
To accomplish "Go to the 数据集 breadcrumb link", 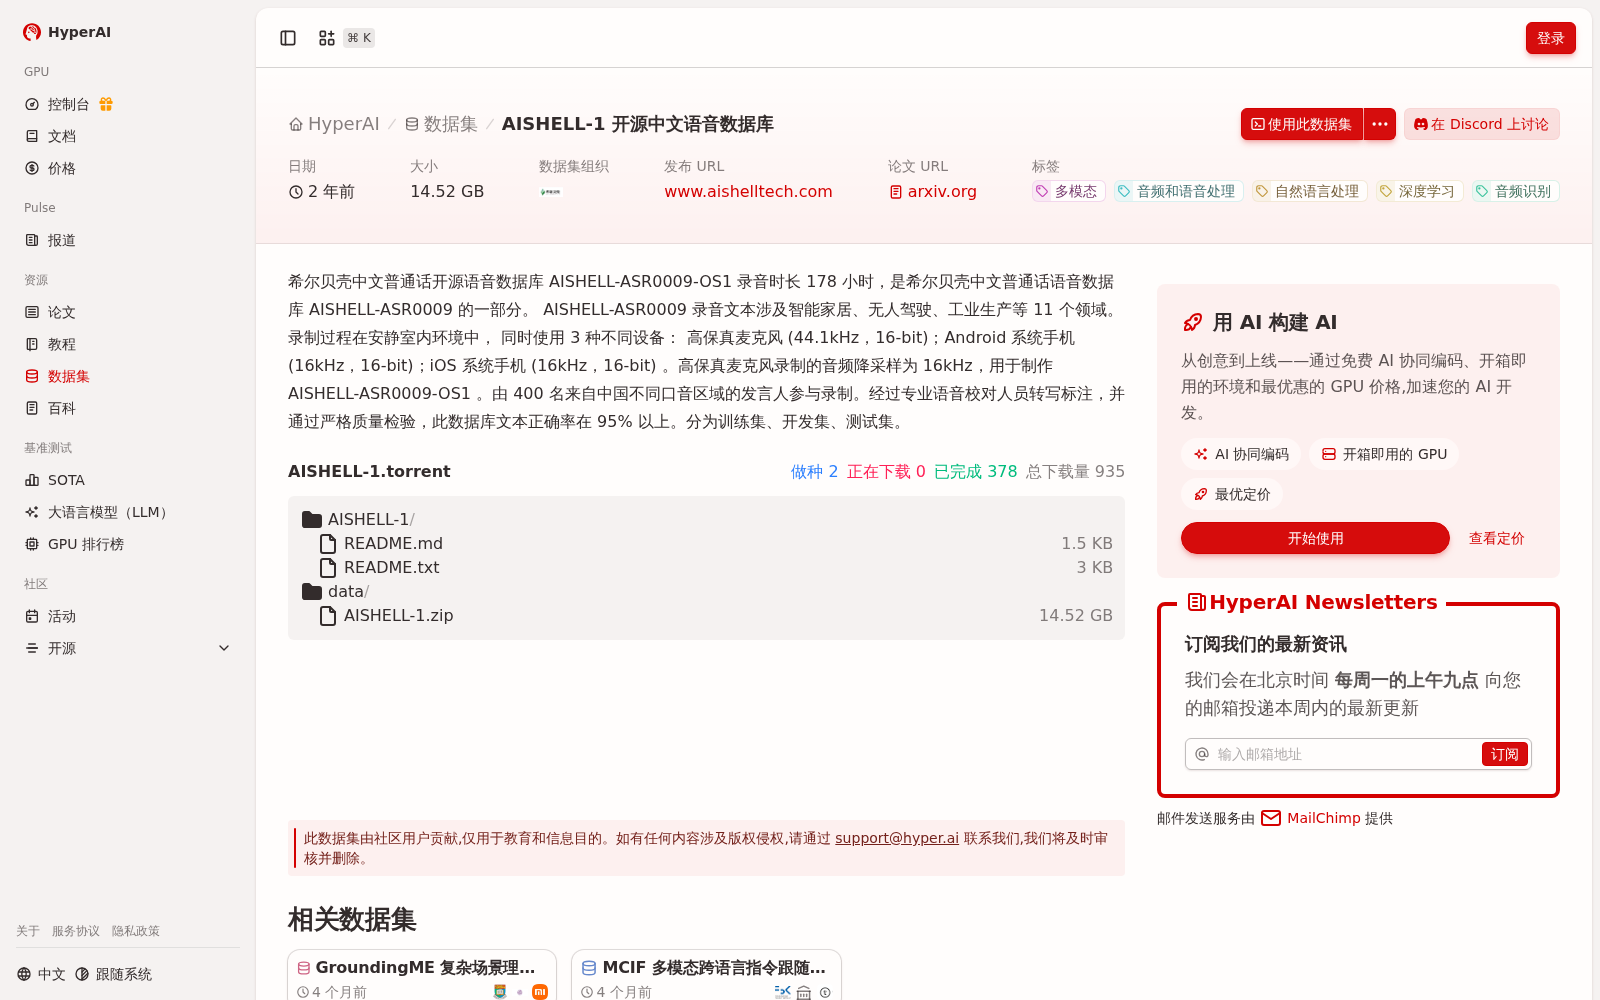I will tap(441, 124).
